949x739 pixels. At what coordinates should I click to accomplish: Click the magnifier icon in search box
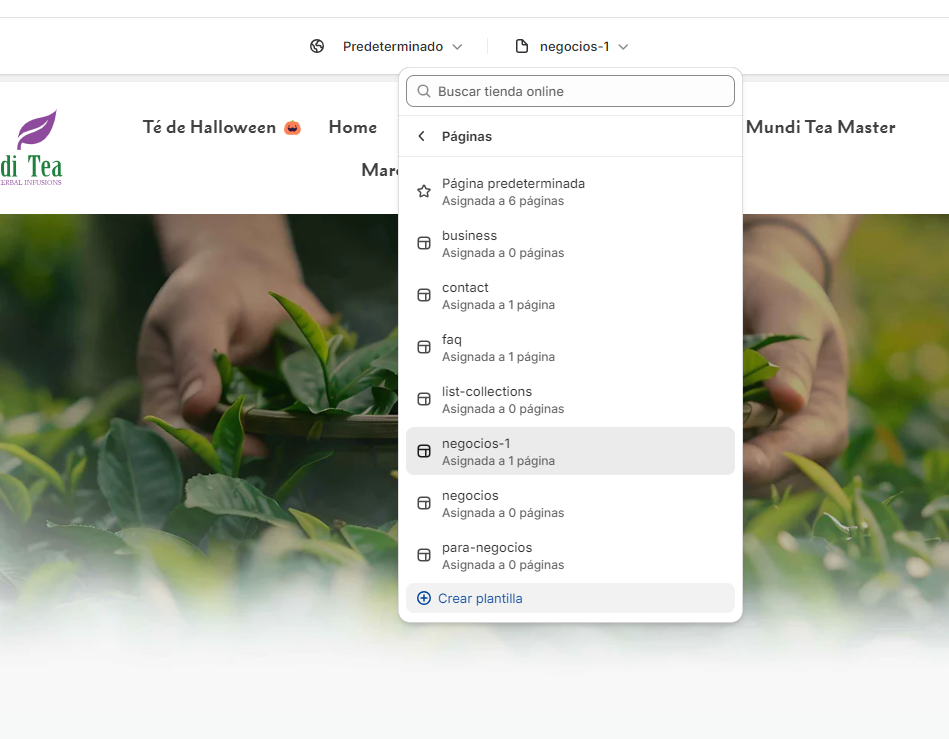tap(424, 91)
